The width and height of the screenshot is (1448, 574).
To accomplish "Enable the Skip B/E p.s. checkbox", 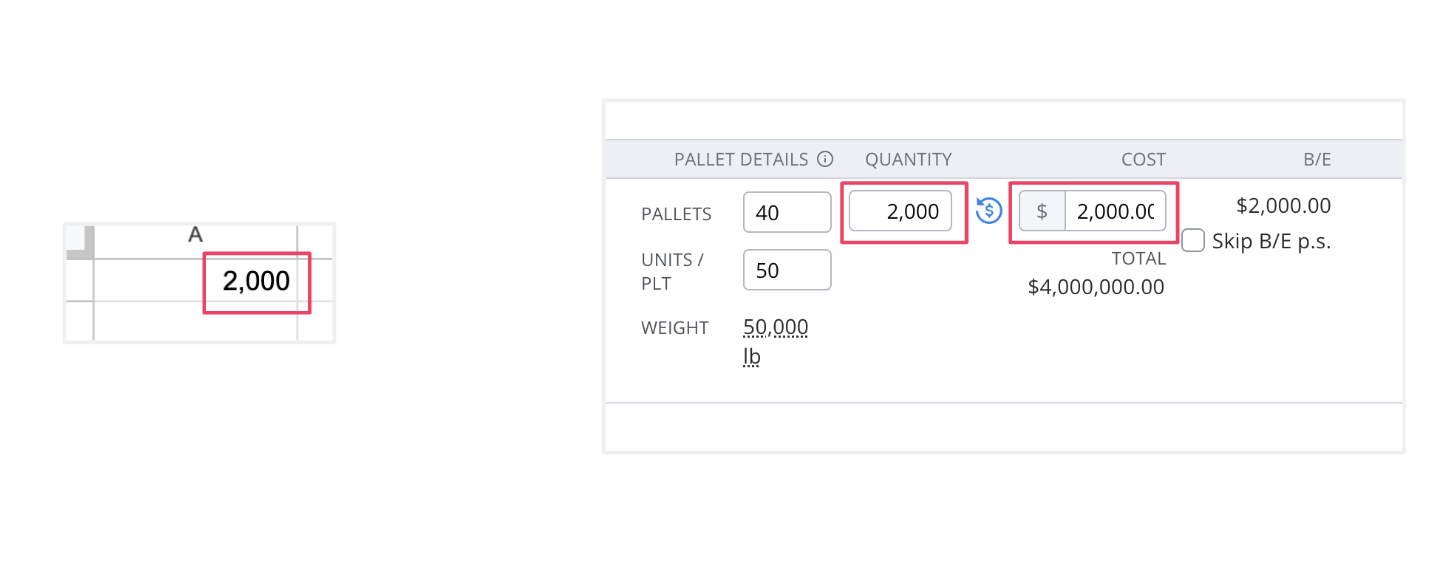I will (x=1193, y=241).
